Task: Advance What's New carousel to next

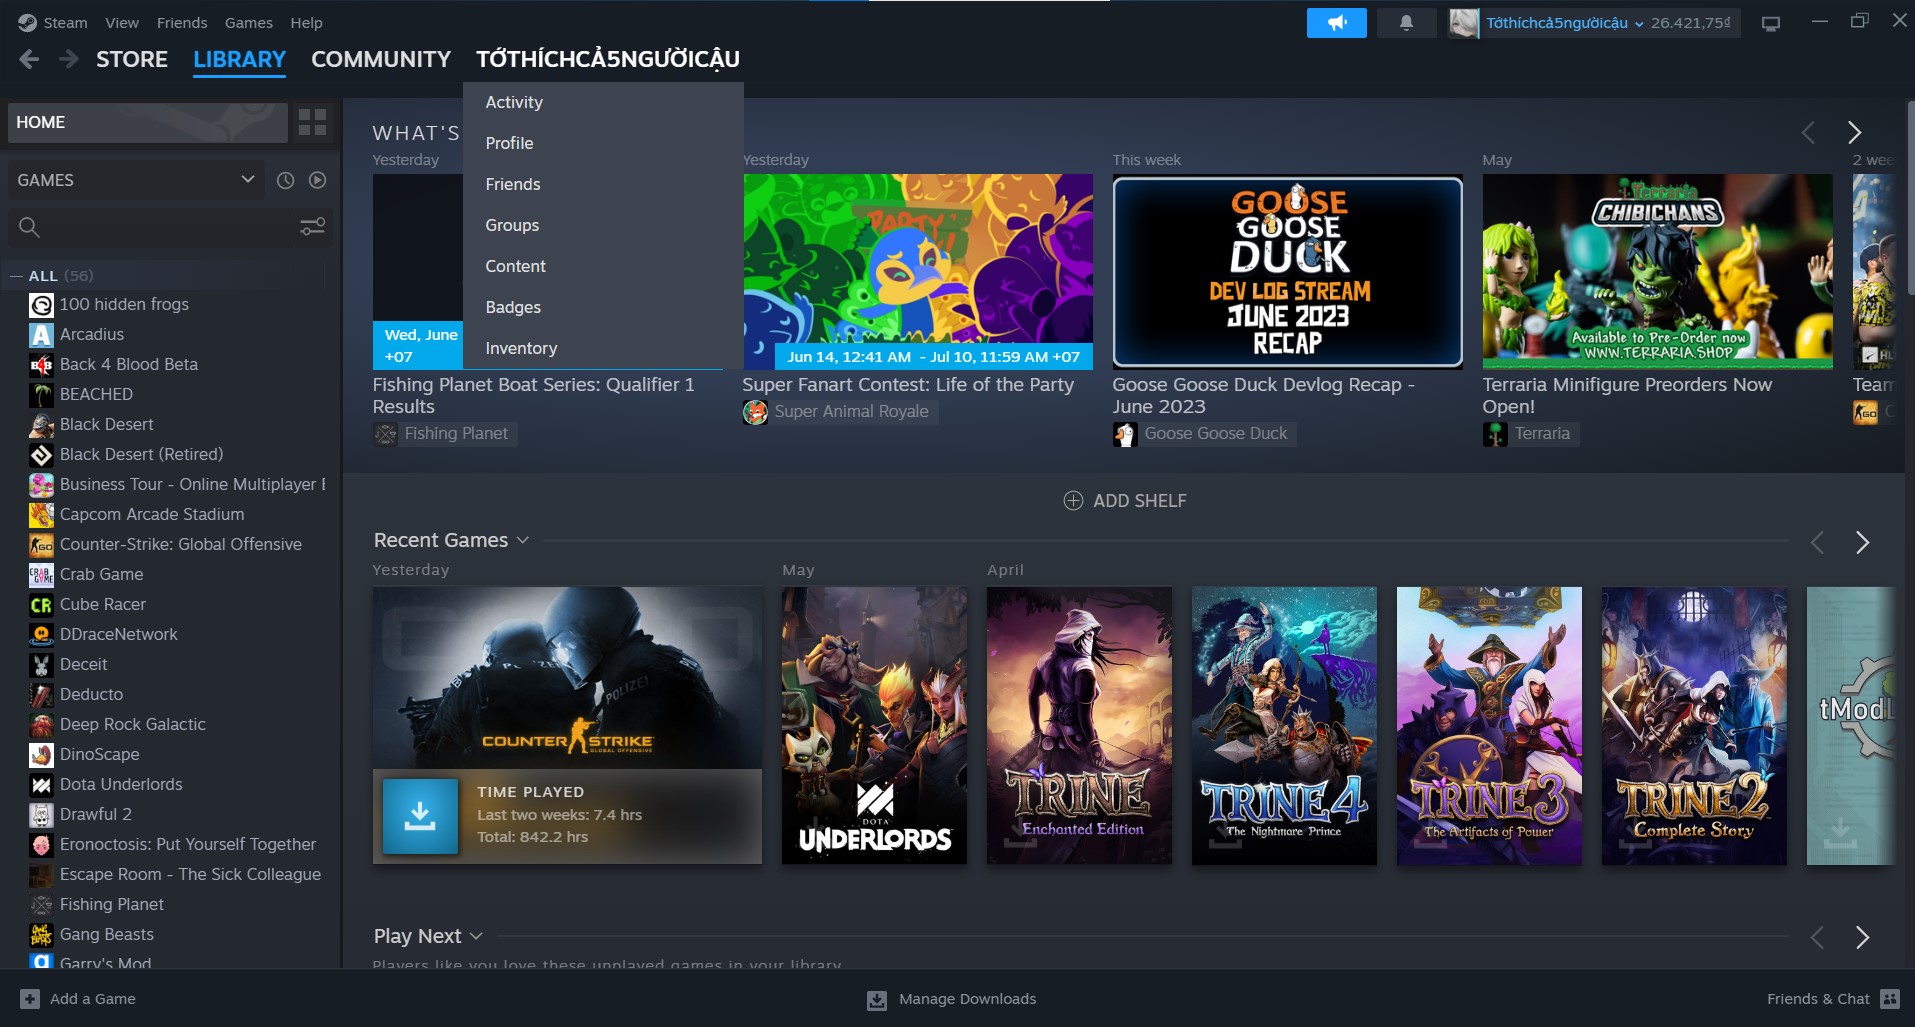Action: (1854, 132)
